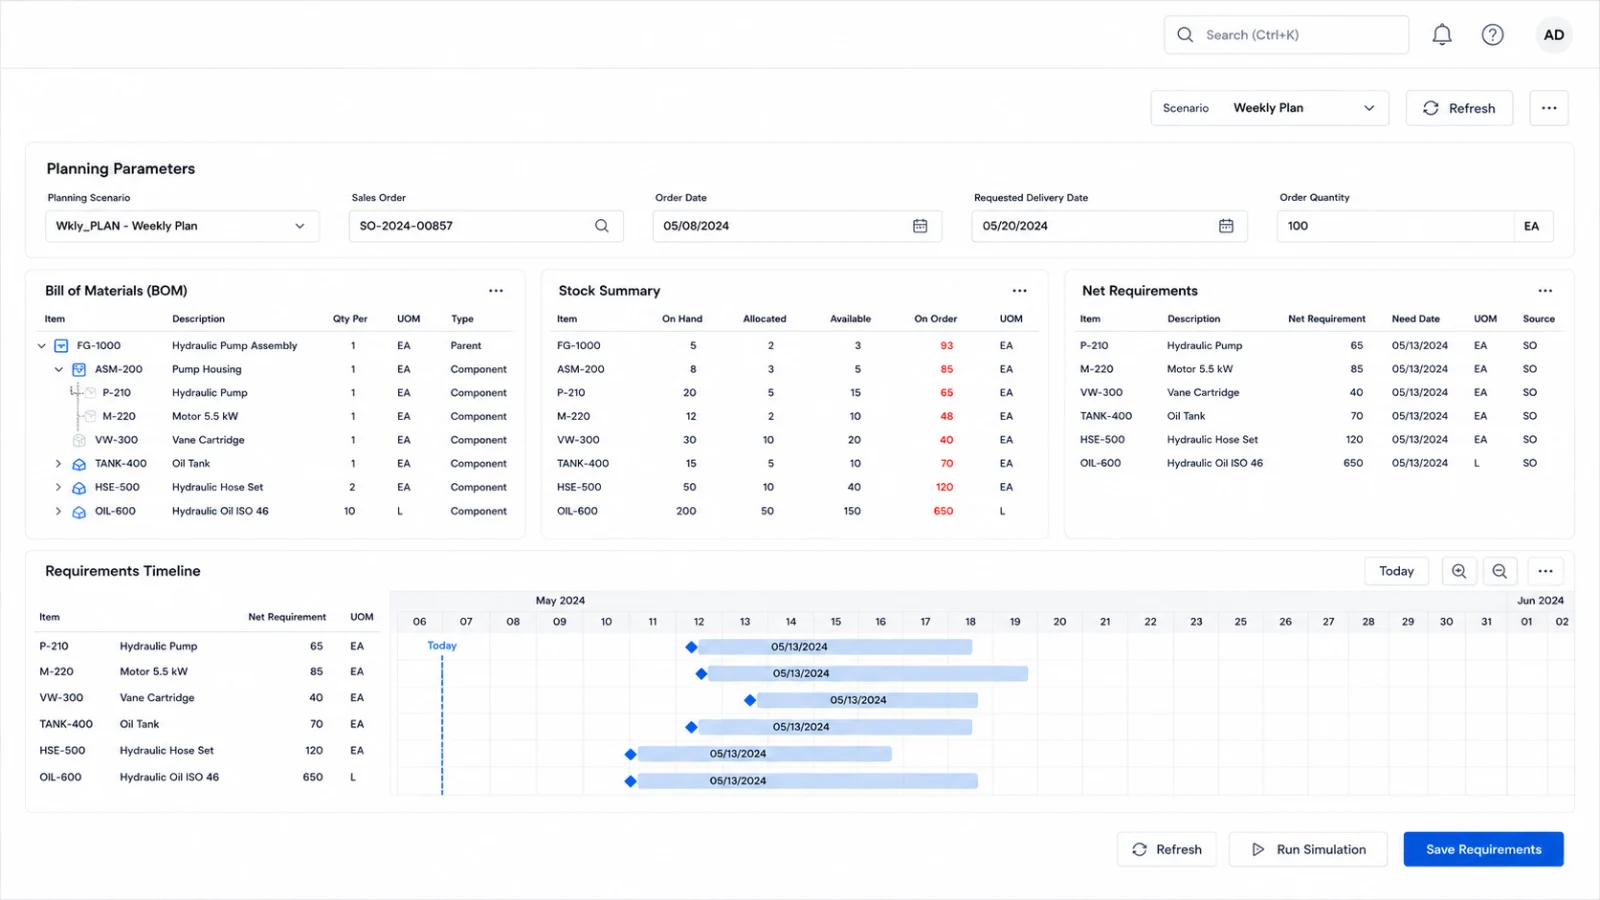Screen dimensions: 1600x900
Task: Click the Sales Order field SO-2024-00857
Action: tap(486, 226)
